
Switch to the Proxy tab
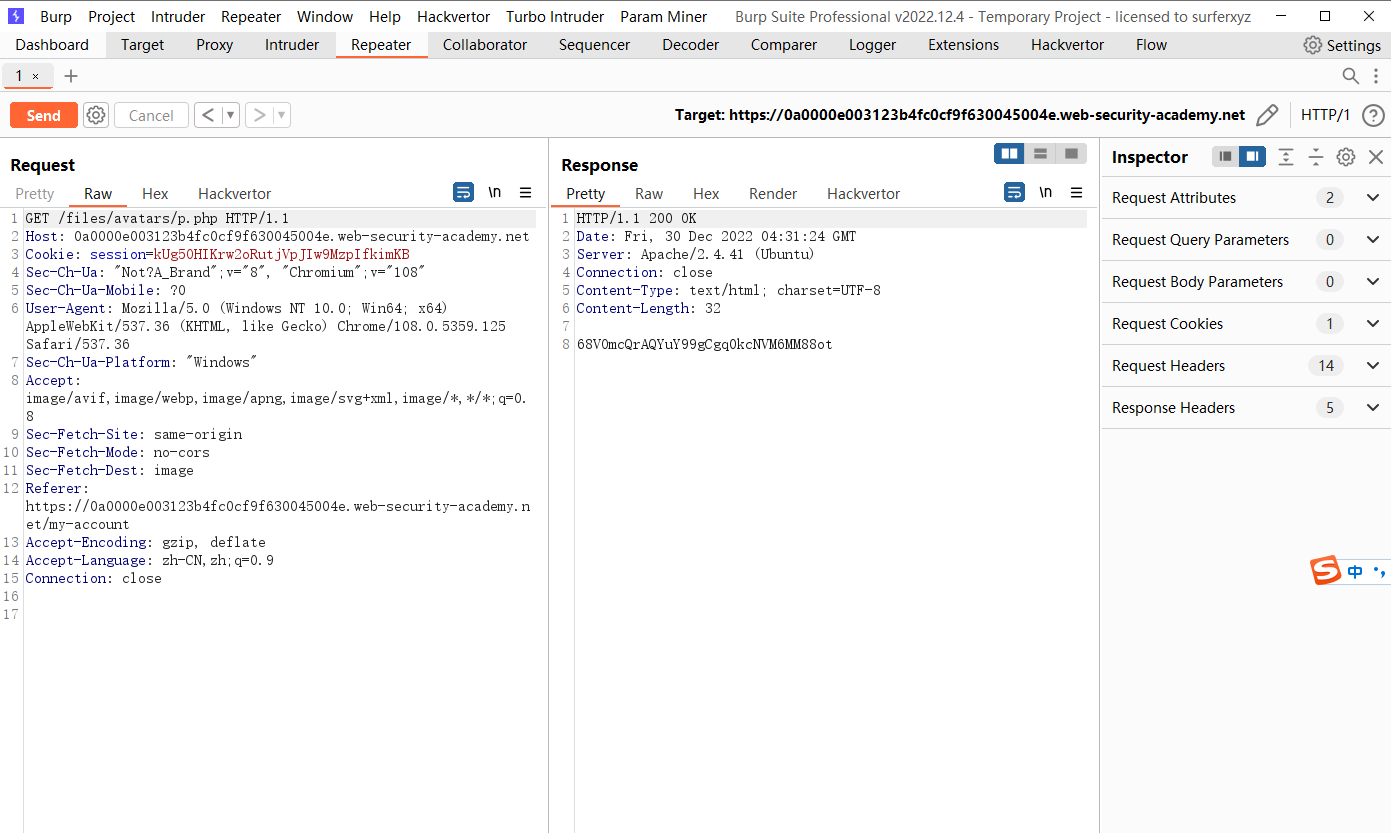(x=215, y=45)
